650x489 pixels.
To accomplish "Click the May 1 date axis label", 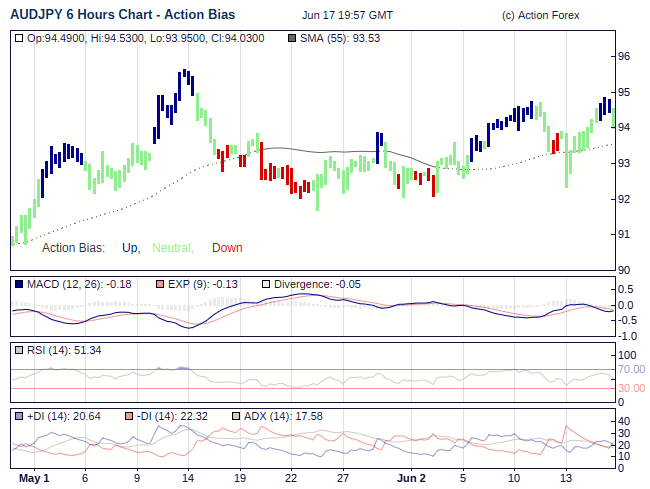I will [33, 478].
